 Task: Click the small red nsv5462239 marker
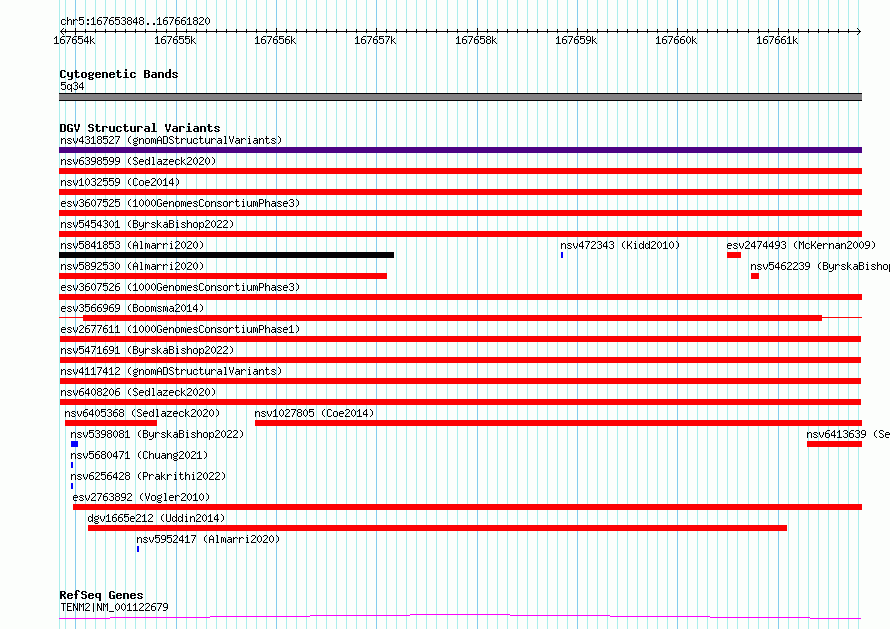coord(755,276)
